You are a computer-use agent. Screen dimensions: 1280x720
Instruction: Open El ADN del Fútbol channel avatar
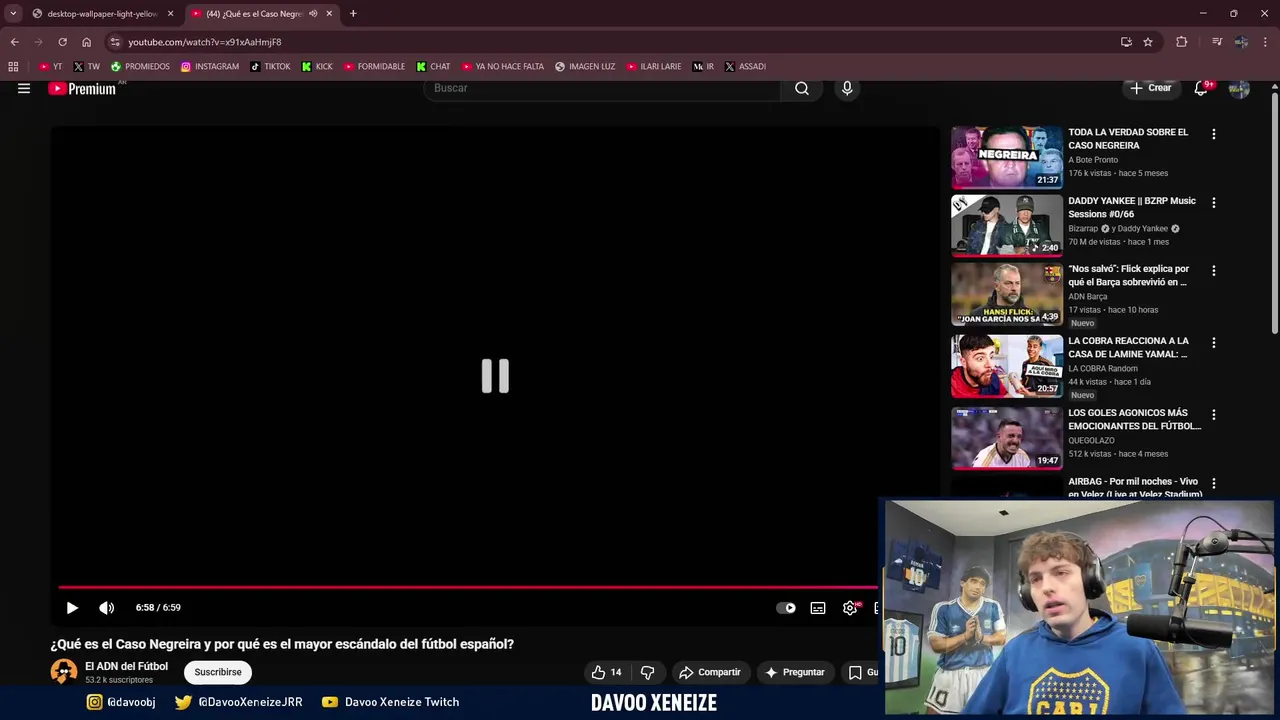coord(64,672)
